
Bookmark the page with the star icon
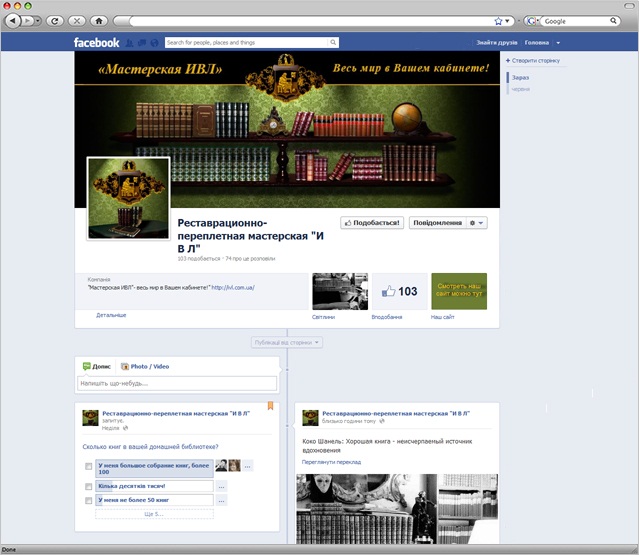pyautogui.click(x=498, y=21)
